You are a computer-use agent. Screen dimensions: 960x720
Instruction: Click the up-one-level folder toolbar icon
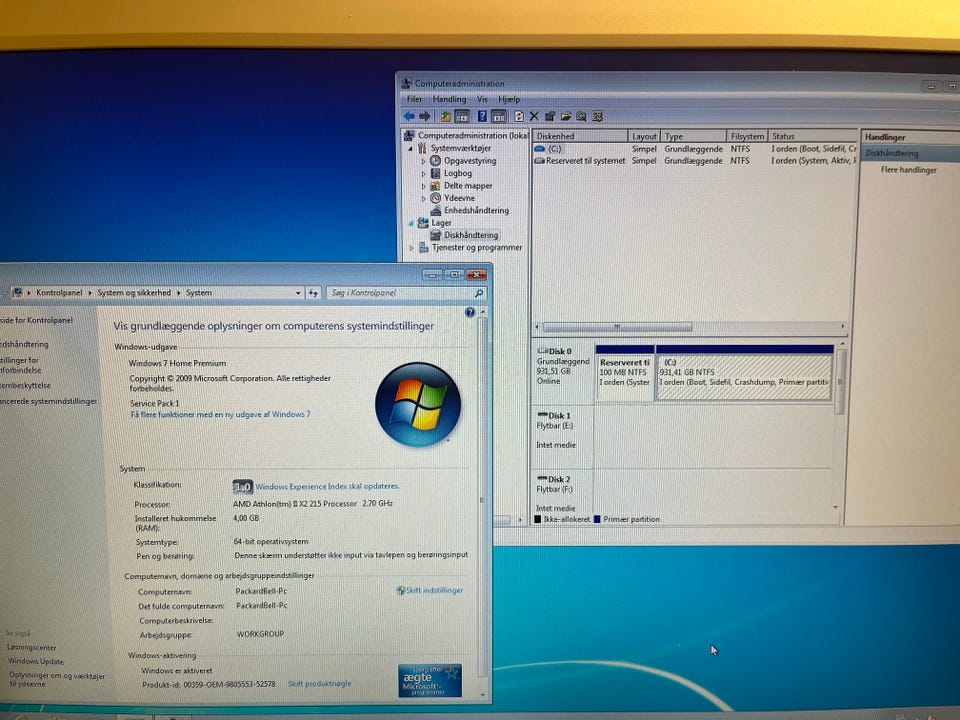coord(446,116)
